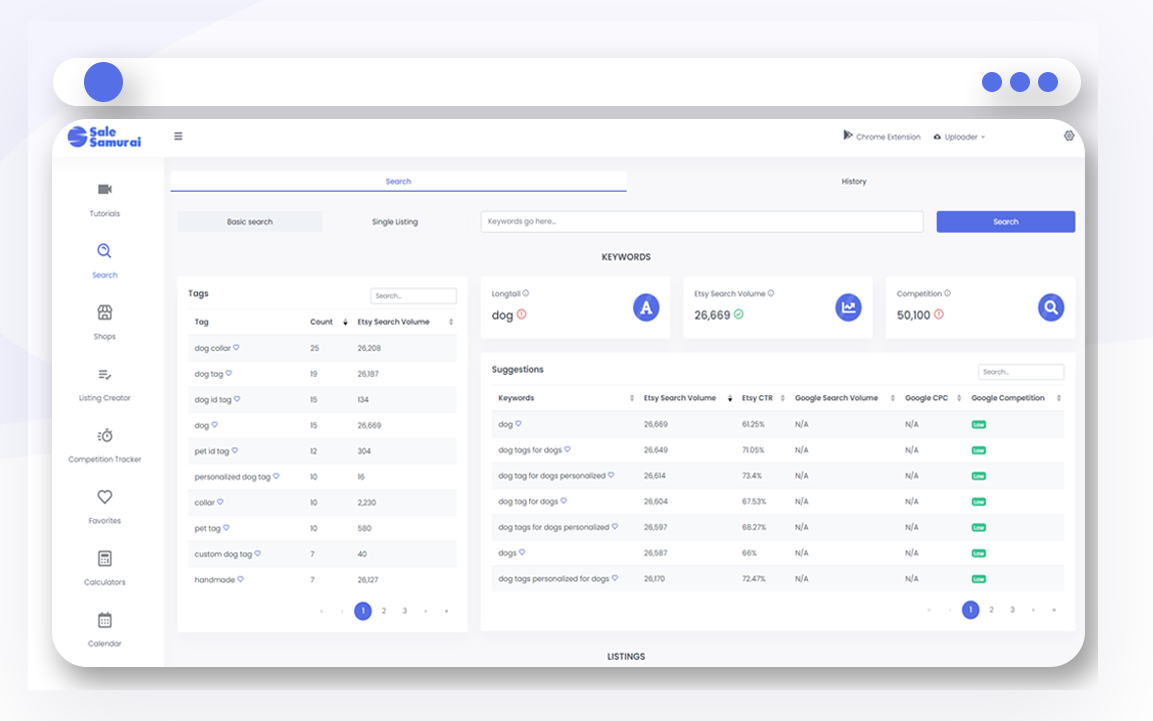Screen dimensions: 1153x721
Task: Expand the Uploader dropdown
Action: point(960,137)
